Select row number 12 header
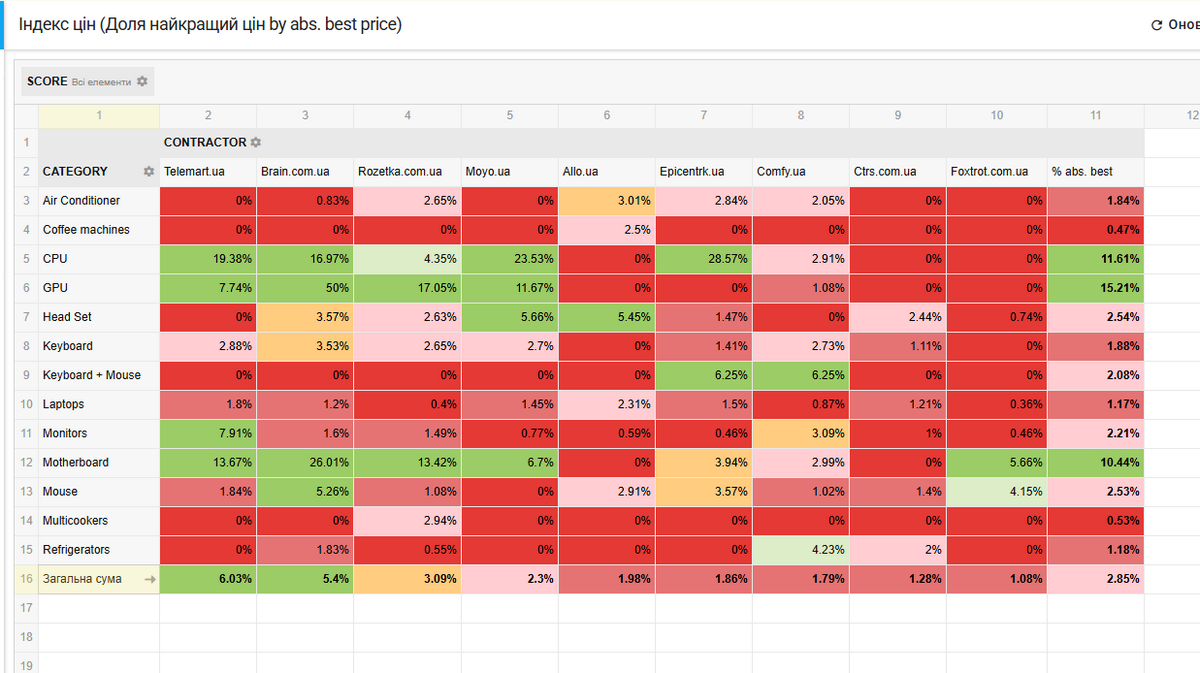1200x673 pixels. (27, 462)
